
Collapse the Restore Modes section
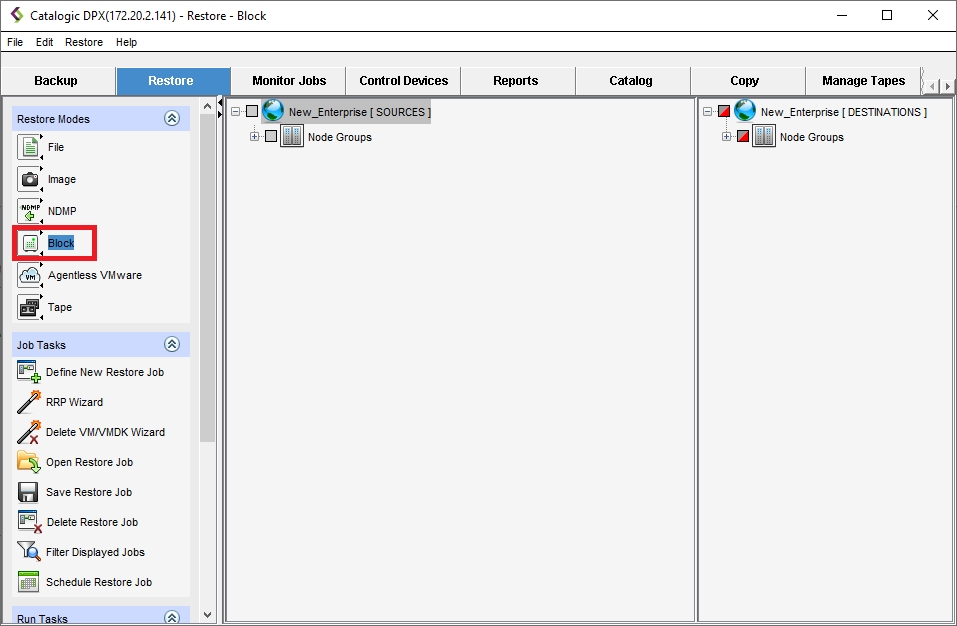172,119
